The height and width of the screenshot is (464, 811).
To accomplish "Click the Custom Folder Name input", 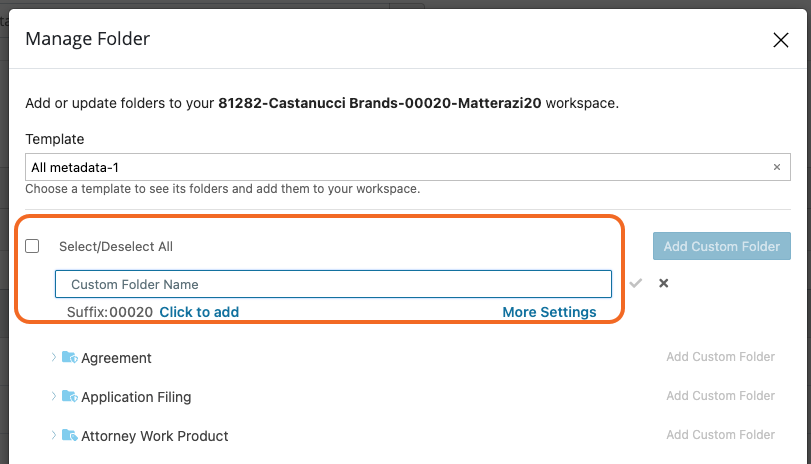I will [333, 284].
